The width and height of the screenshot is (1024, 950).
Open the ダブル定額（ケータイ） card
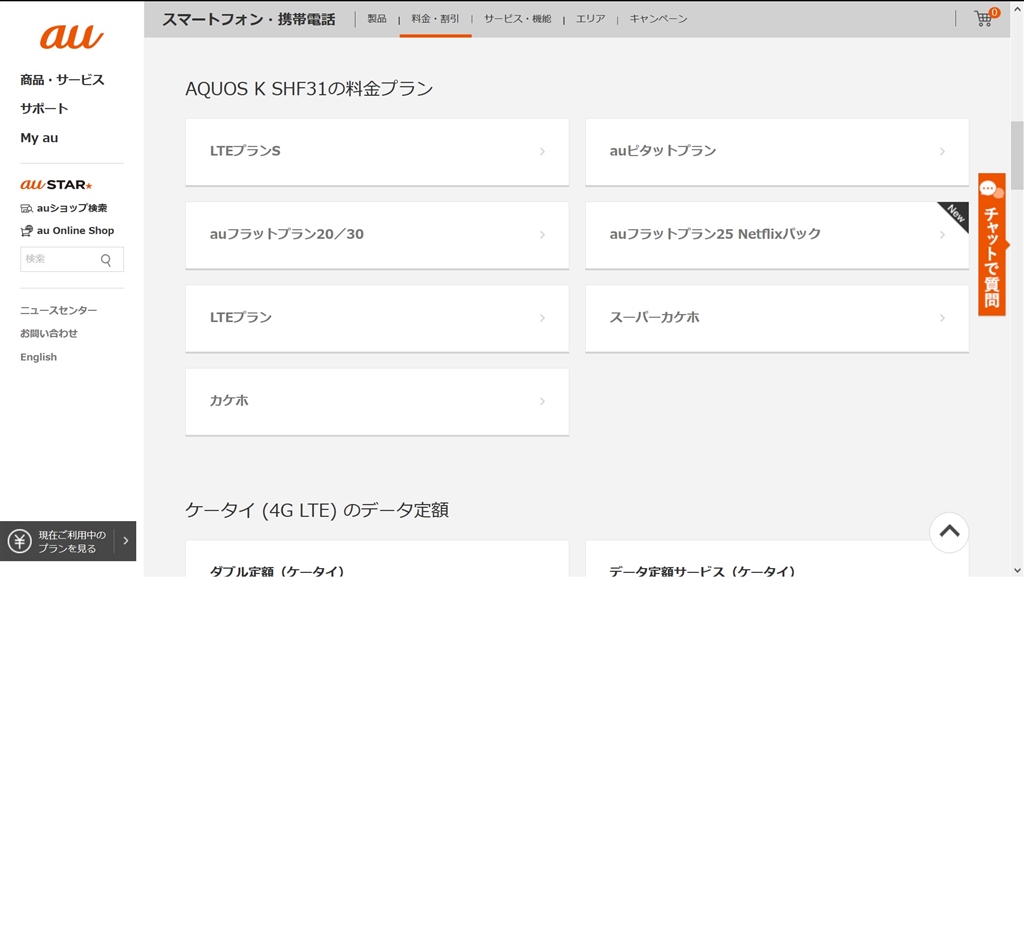tap(377, 558)
